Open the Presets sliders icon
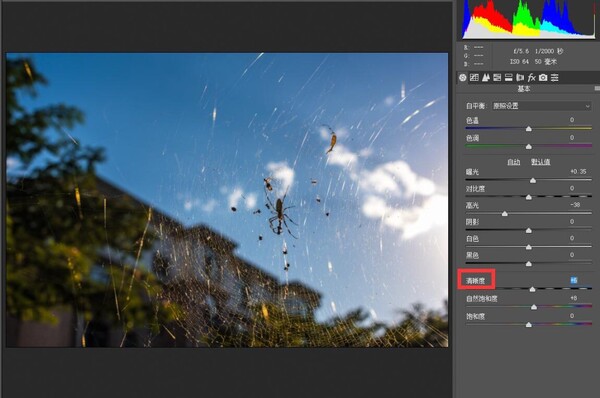This screenshot has width=600, height=398. tap(554, 78)
